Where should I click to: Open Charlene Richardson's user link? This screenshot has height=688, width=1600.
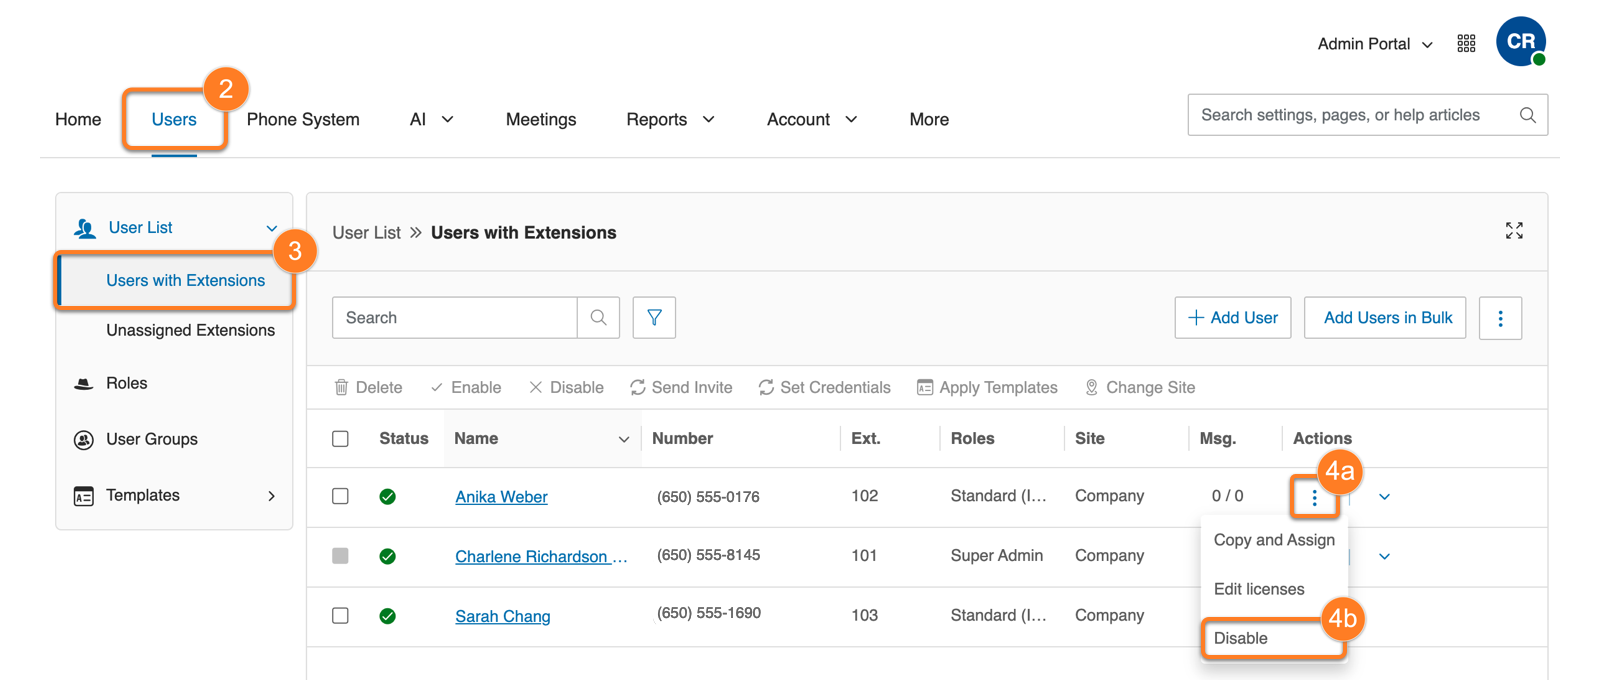pos(531,557)
